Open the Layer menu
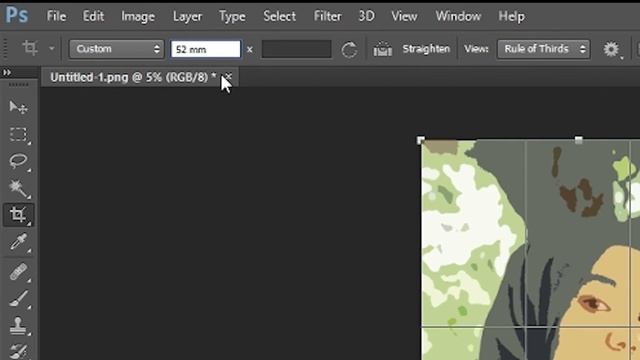The image size is (640, 360). pyautogui.click(x=187, y=16)
